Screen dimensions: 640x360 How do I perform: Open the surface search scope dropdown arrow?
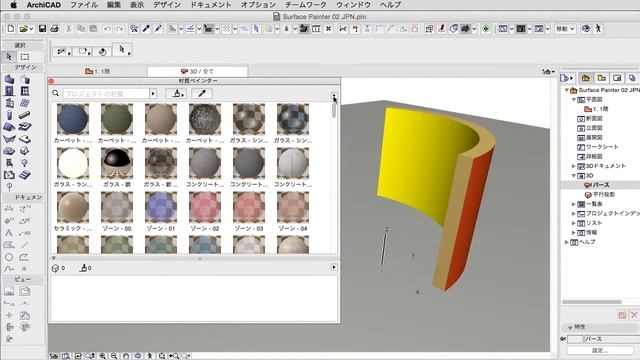(x=153, y=93)
